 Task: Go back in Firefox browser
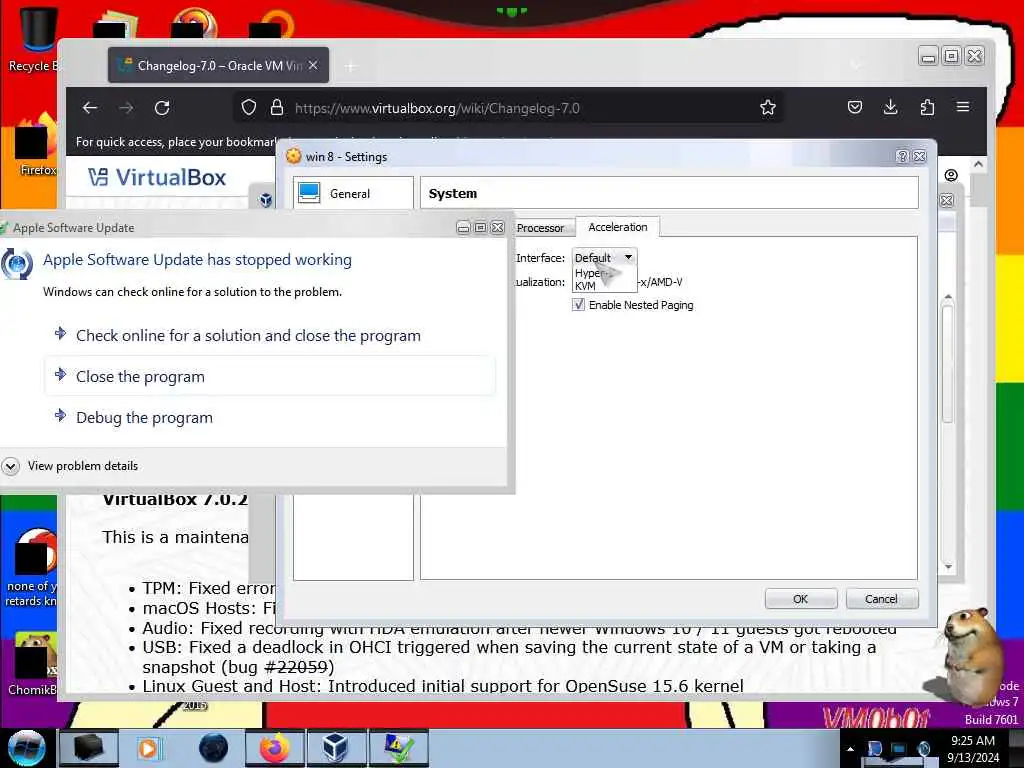[x=90, y=108]
